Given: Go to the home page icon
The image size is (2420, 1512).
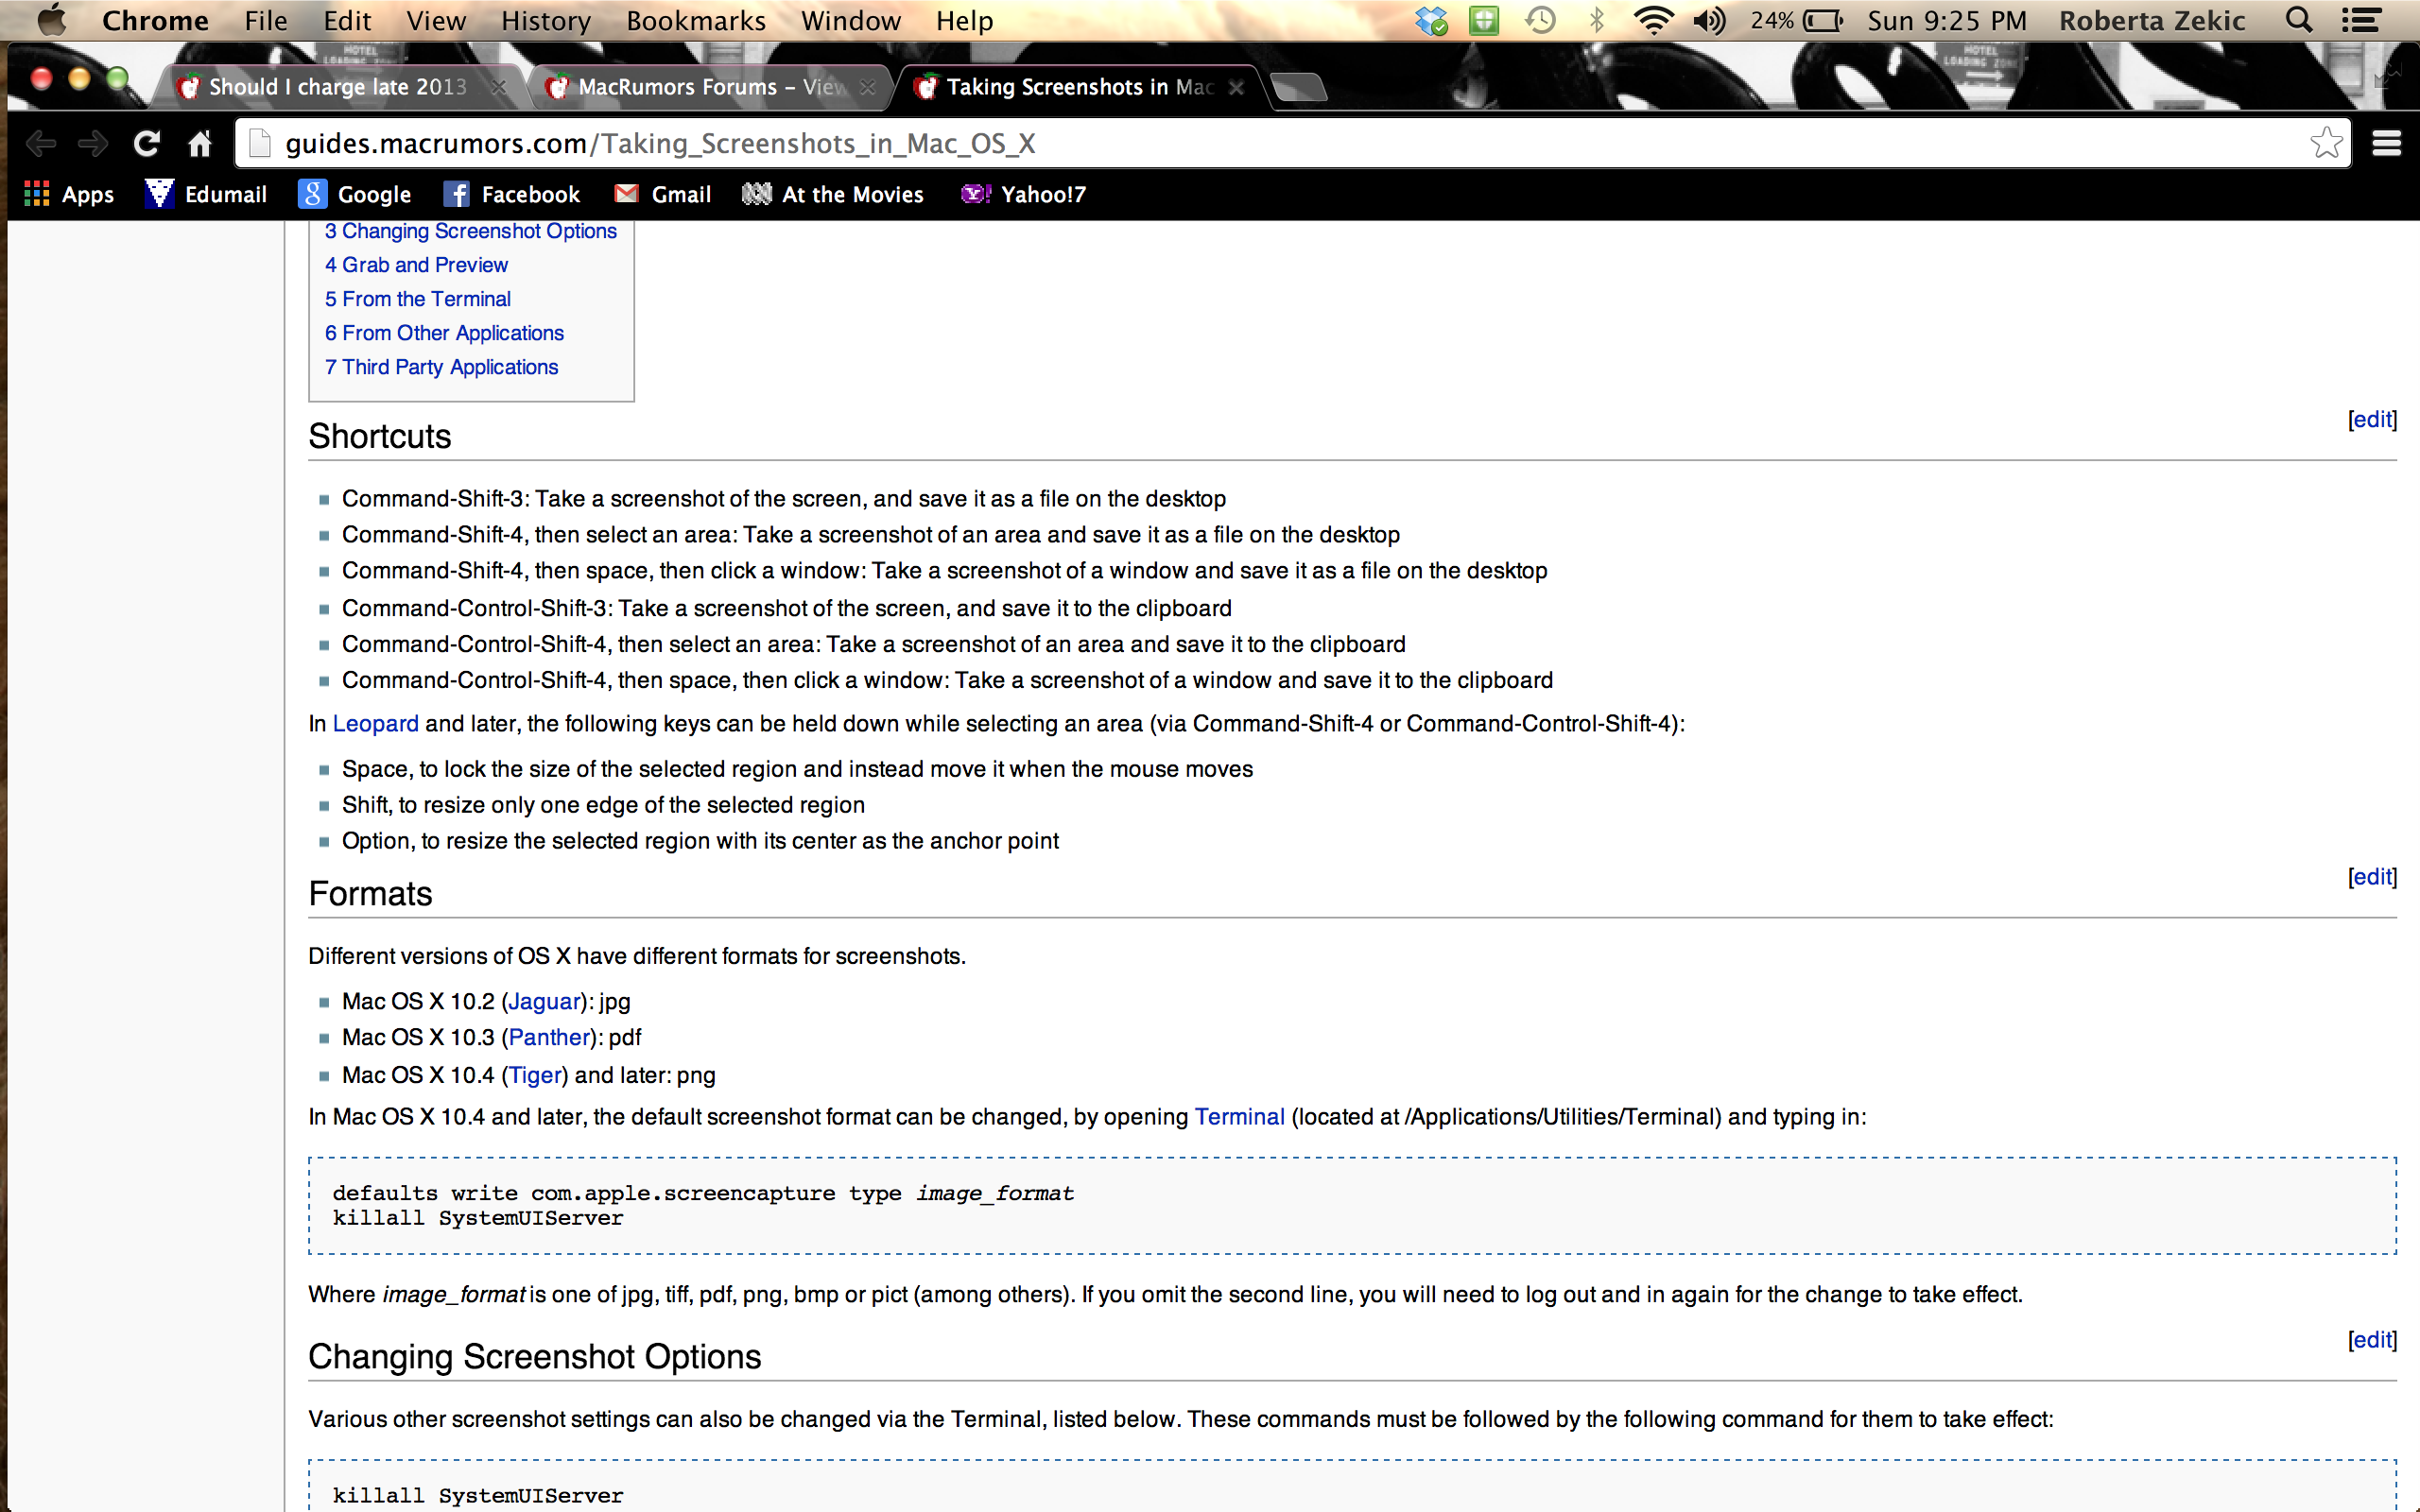Looking at the screenshot, I should (x=200, y=144).
